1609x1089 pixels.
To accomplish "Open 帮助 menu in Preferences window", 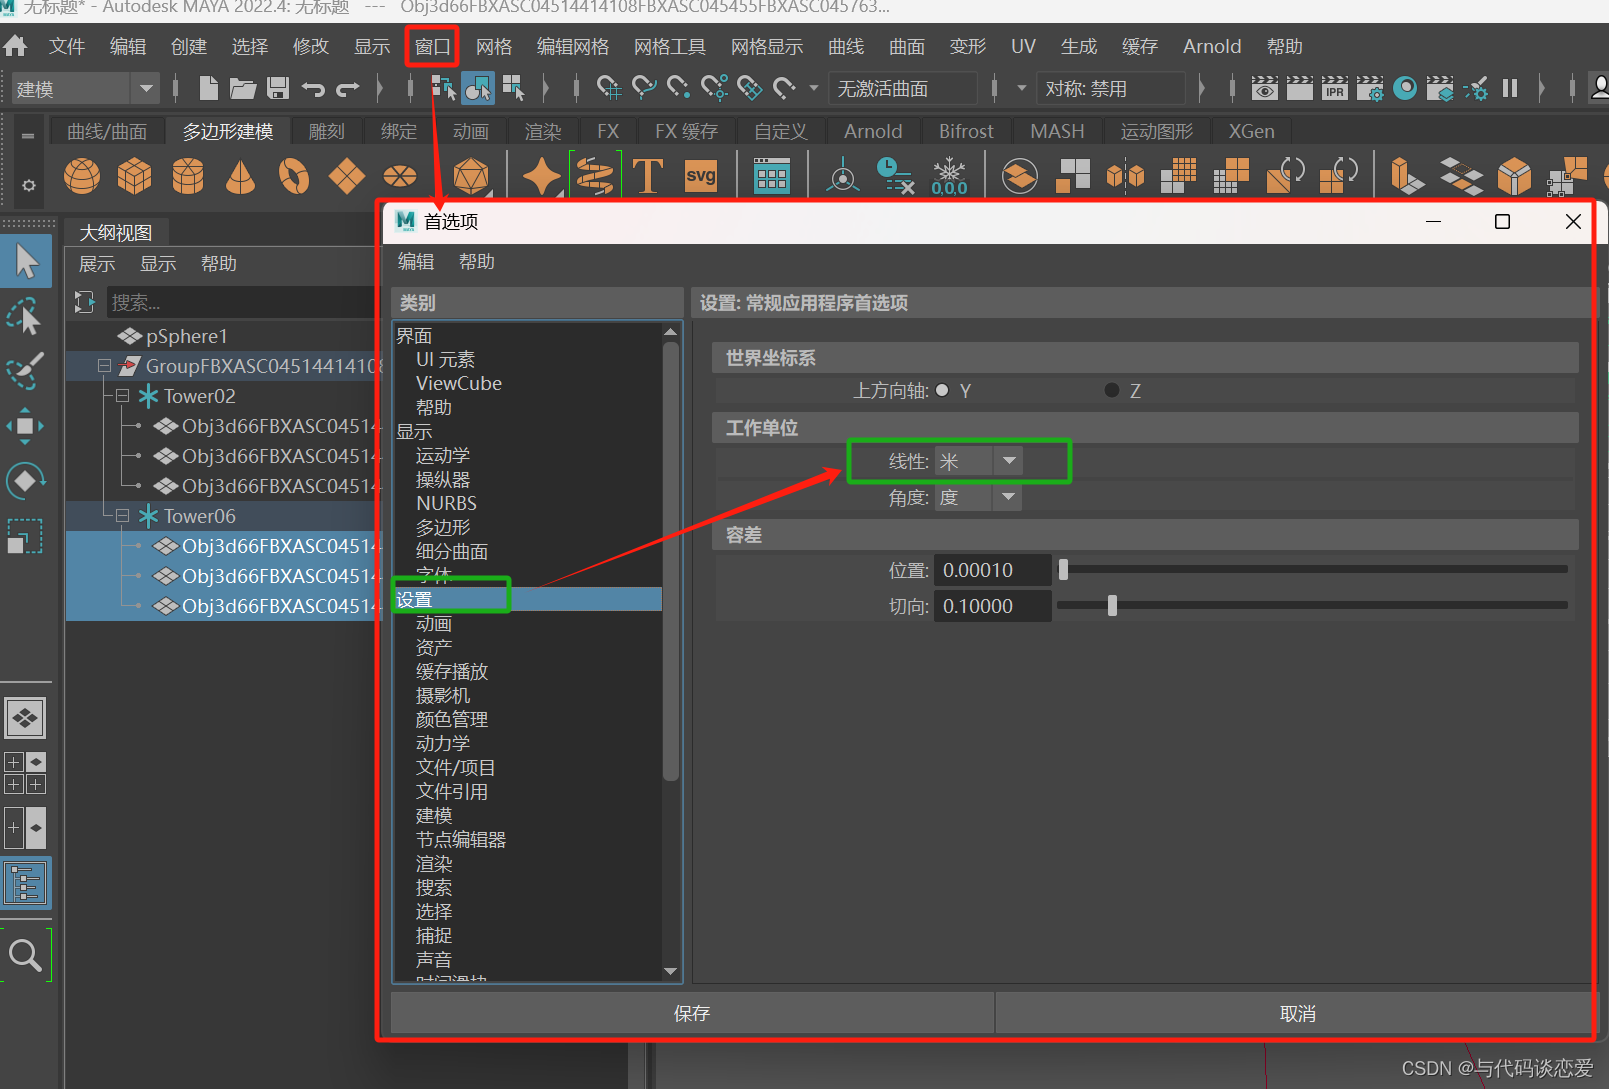I will pyautogui.click(x=477, y=262).
